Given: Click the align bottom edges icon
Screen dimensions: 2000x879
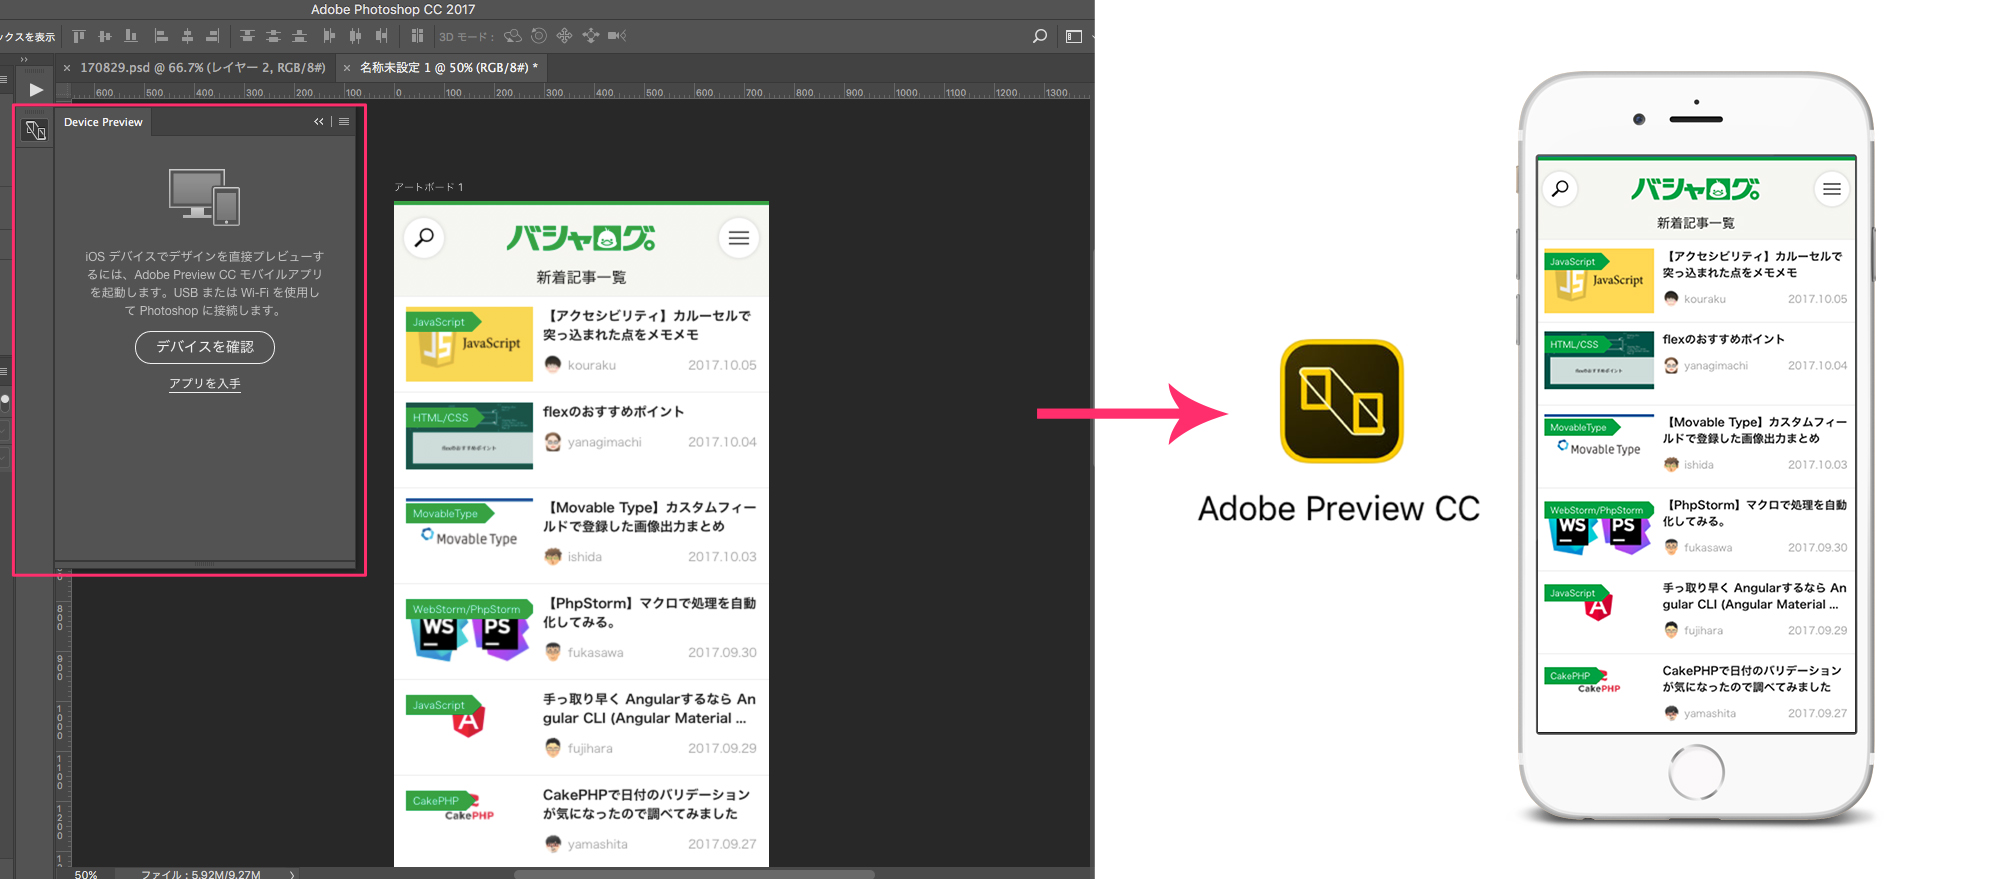Looking at the screenshot, I should (x=131, y=36).
